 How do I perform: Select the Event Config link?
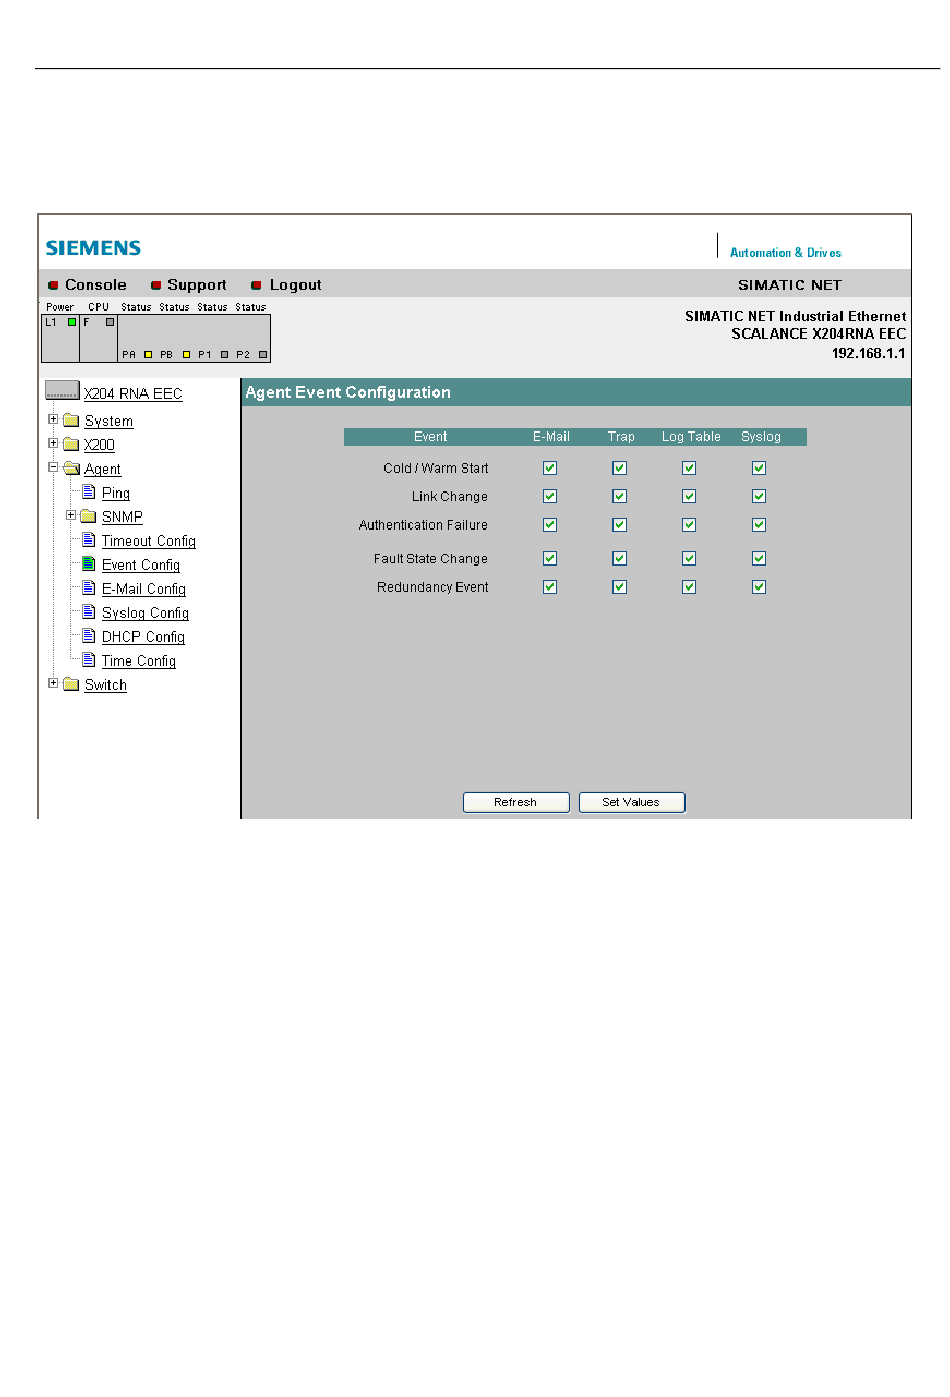pos(141,565)
